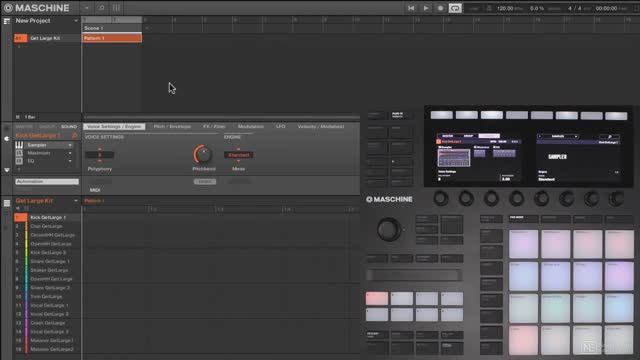This screenshot has width=640, height=360.
Task: Select sound Kick GetLarge 2
Action: pyautogui.click(x=47, y=253)
